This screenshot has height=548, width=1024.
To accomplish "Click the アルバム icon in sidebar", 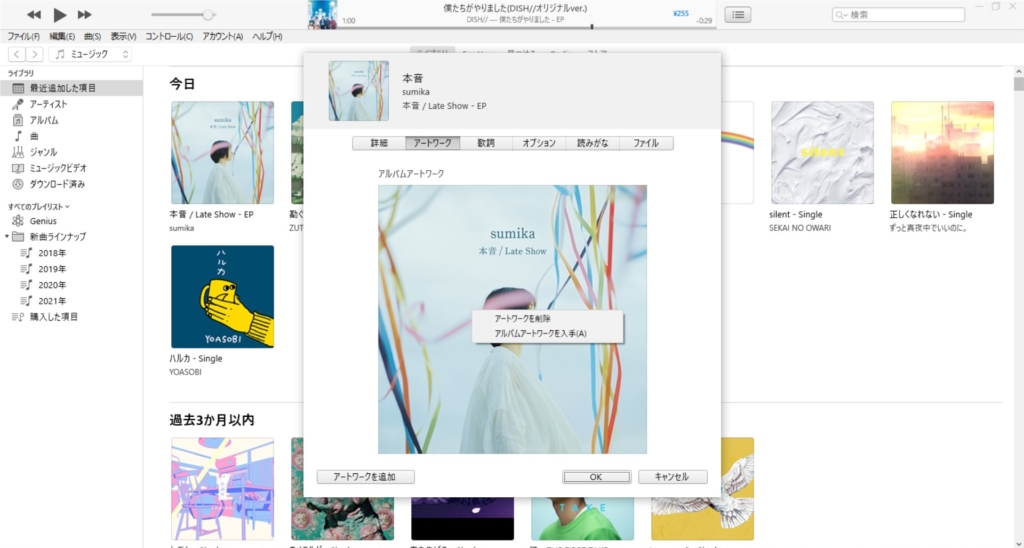I will (x=18, y=120).
